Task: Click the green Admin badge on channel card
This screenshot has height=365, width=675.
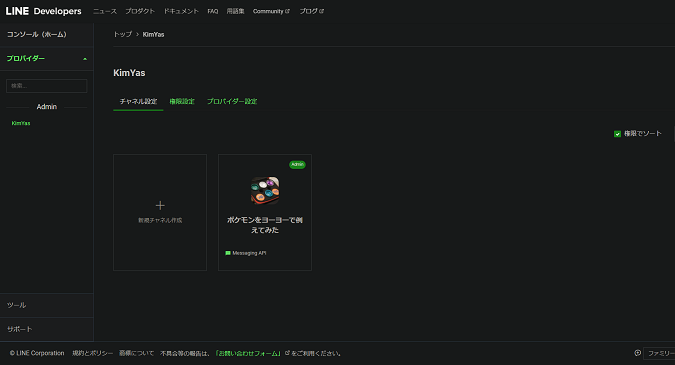Action: (297, 164)
